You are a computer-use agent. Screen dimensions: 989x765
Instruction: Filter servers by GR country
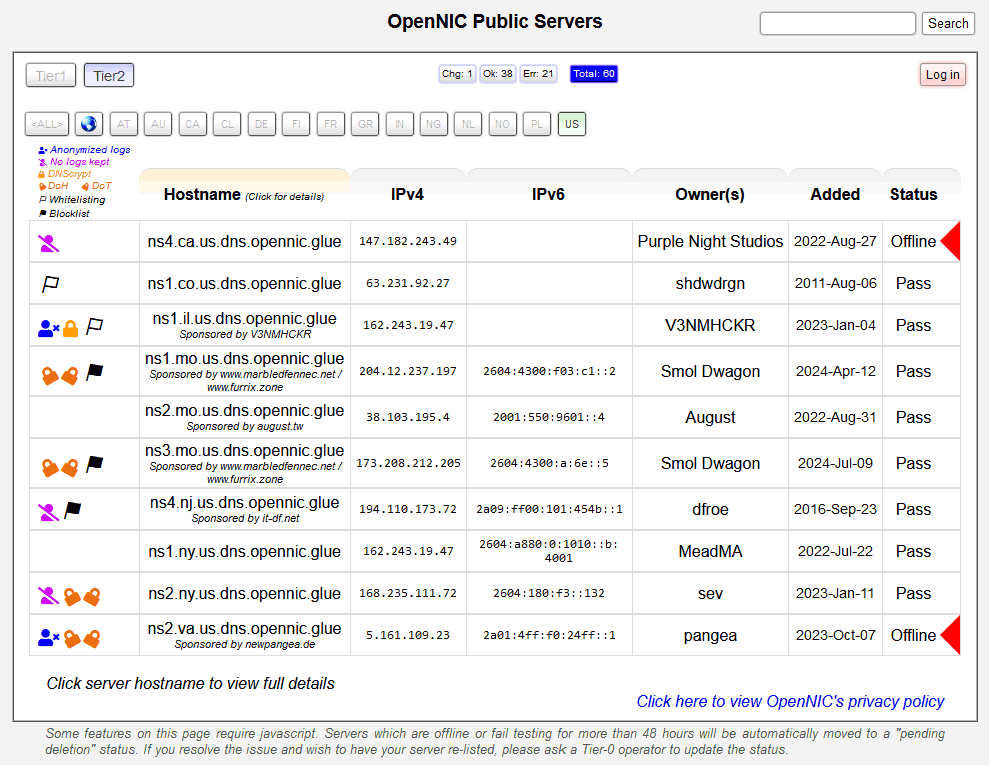[x=365, y=124]
